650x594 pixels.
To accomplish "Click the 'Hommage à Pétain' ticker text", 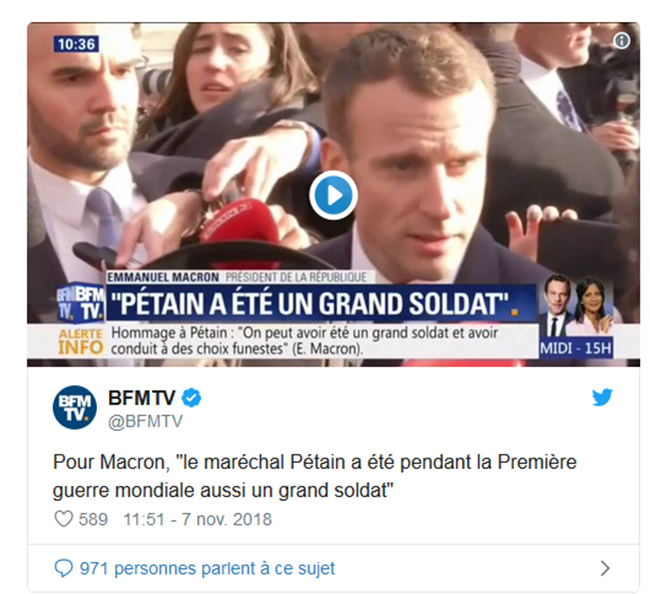I will [x=305, y=341].
